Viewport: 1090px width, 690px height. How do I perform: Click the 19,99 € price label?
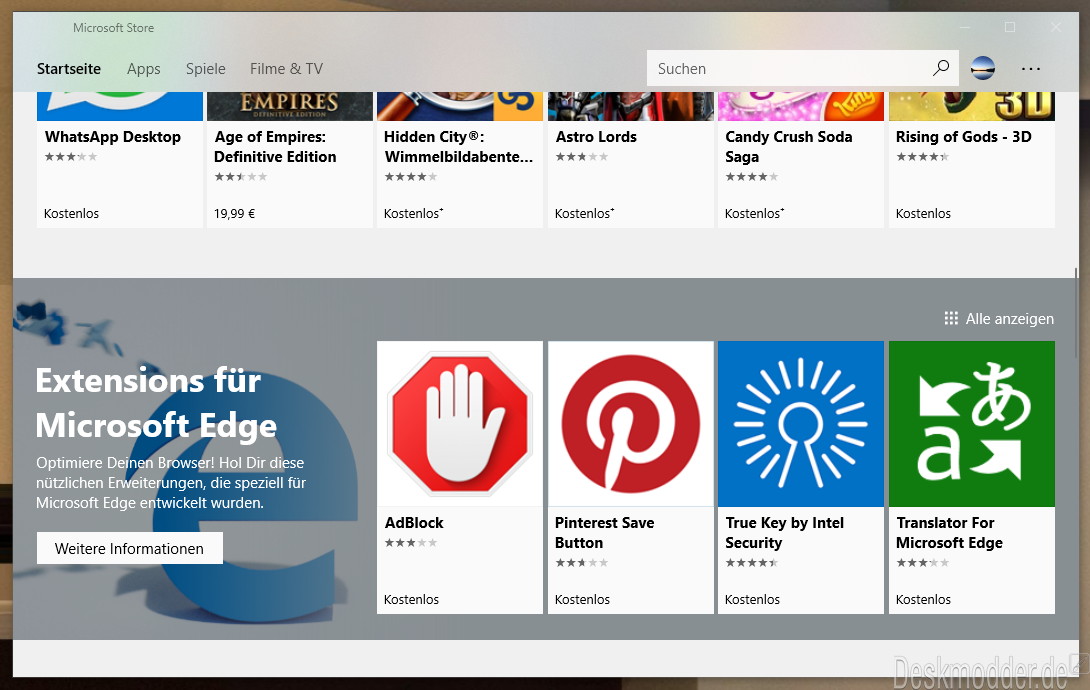[x=234, y=213]
